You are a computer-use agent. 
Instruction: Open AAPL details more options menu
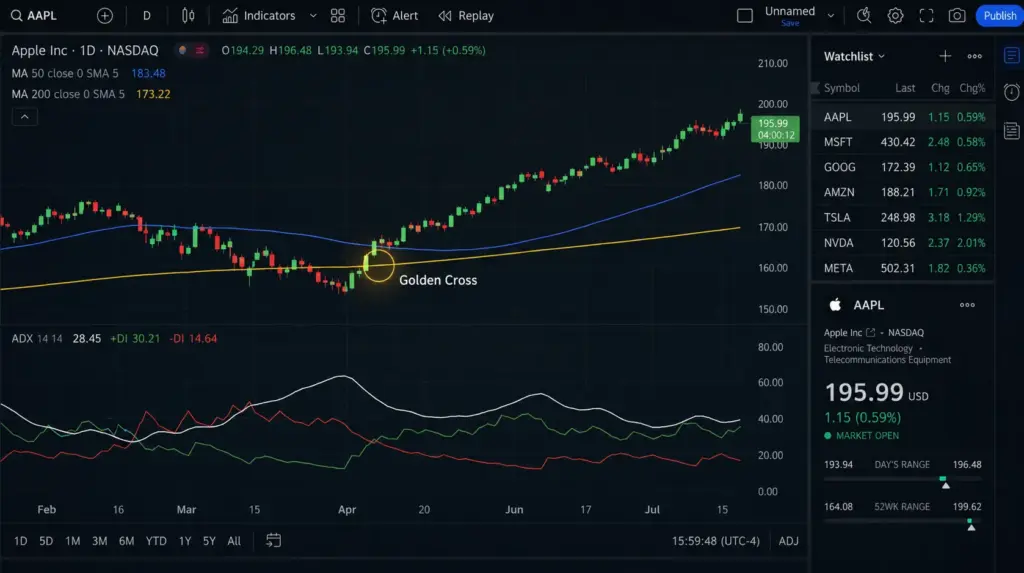(x=967, y=305)
